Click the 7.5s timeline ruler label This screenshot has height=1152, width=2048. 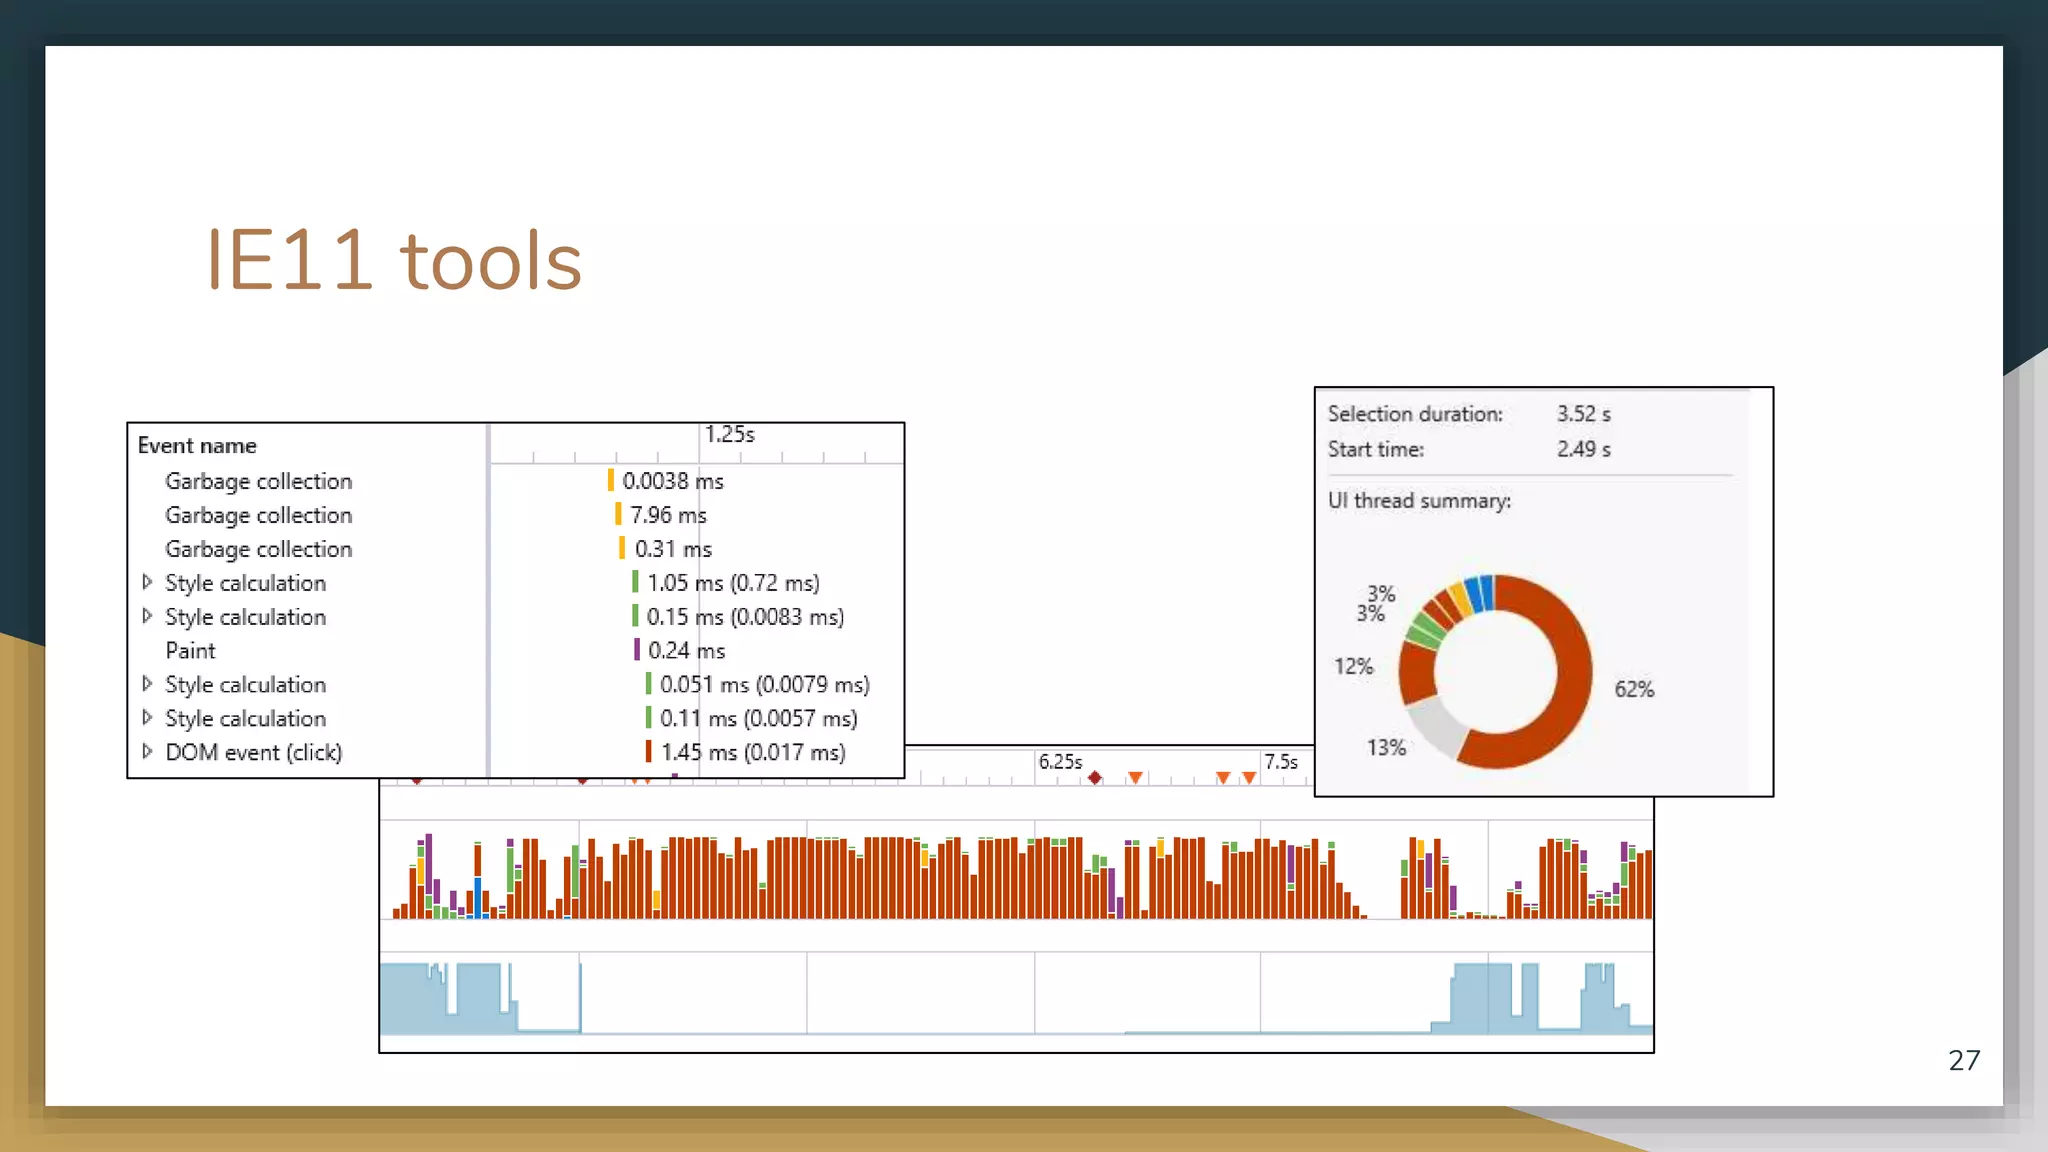[x=1281, y=762]
